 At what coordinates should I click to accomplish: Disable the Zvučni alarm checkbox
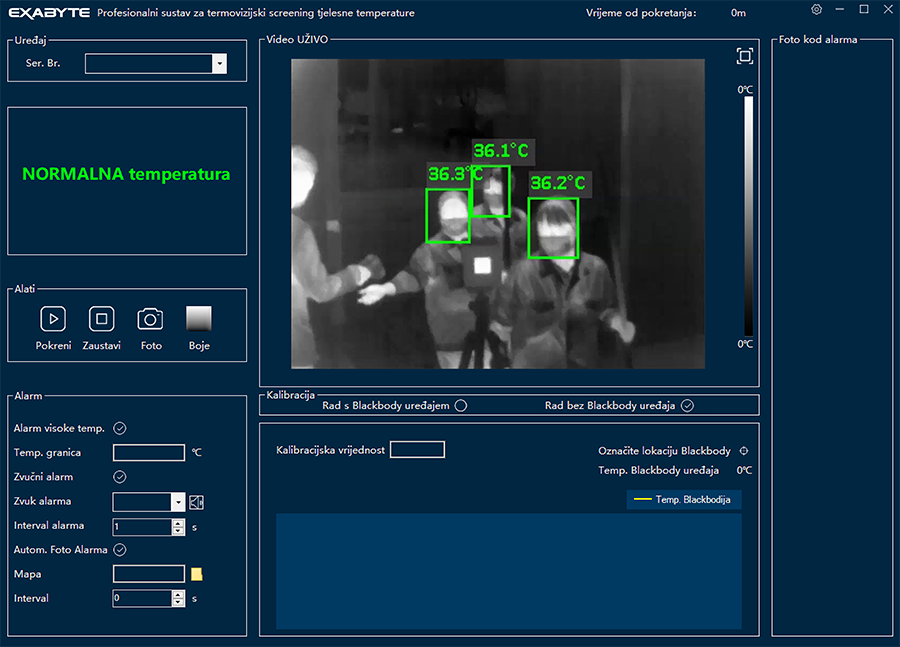coord(119,477)
